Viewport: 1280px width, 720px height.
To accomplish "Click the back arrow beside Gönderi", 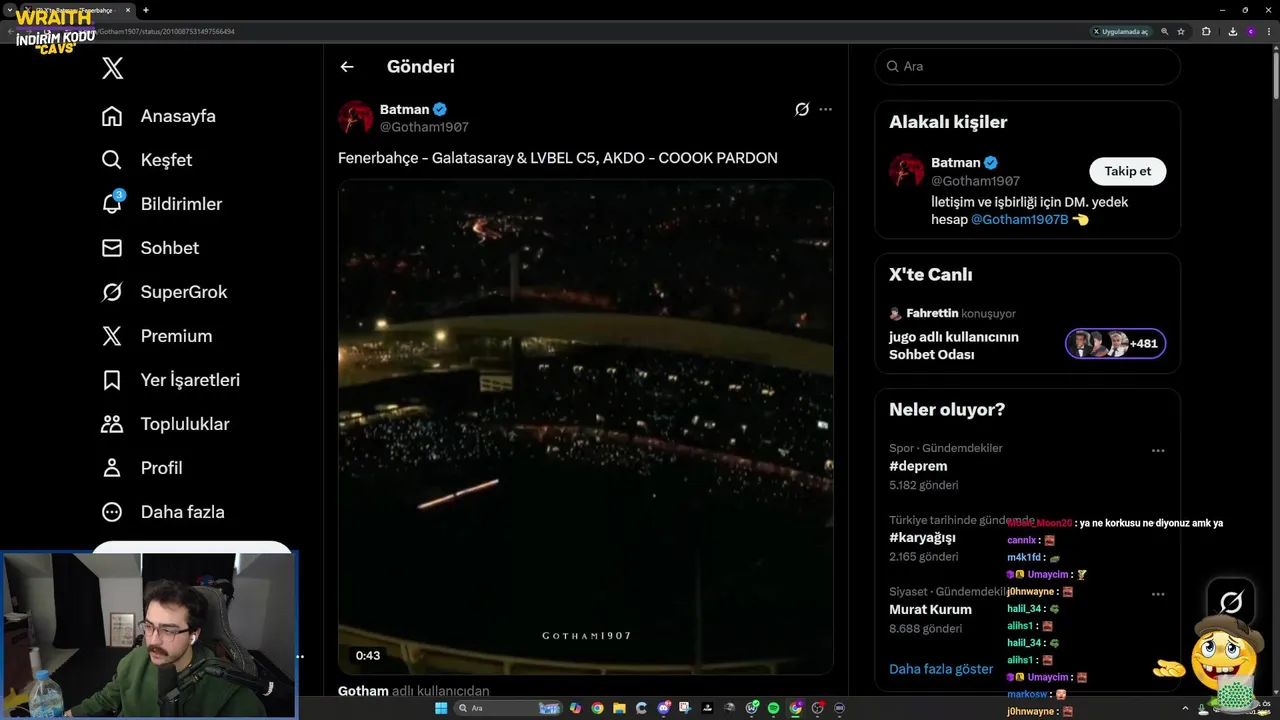I will point(347,67).
